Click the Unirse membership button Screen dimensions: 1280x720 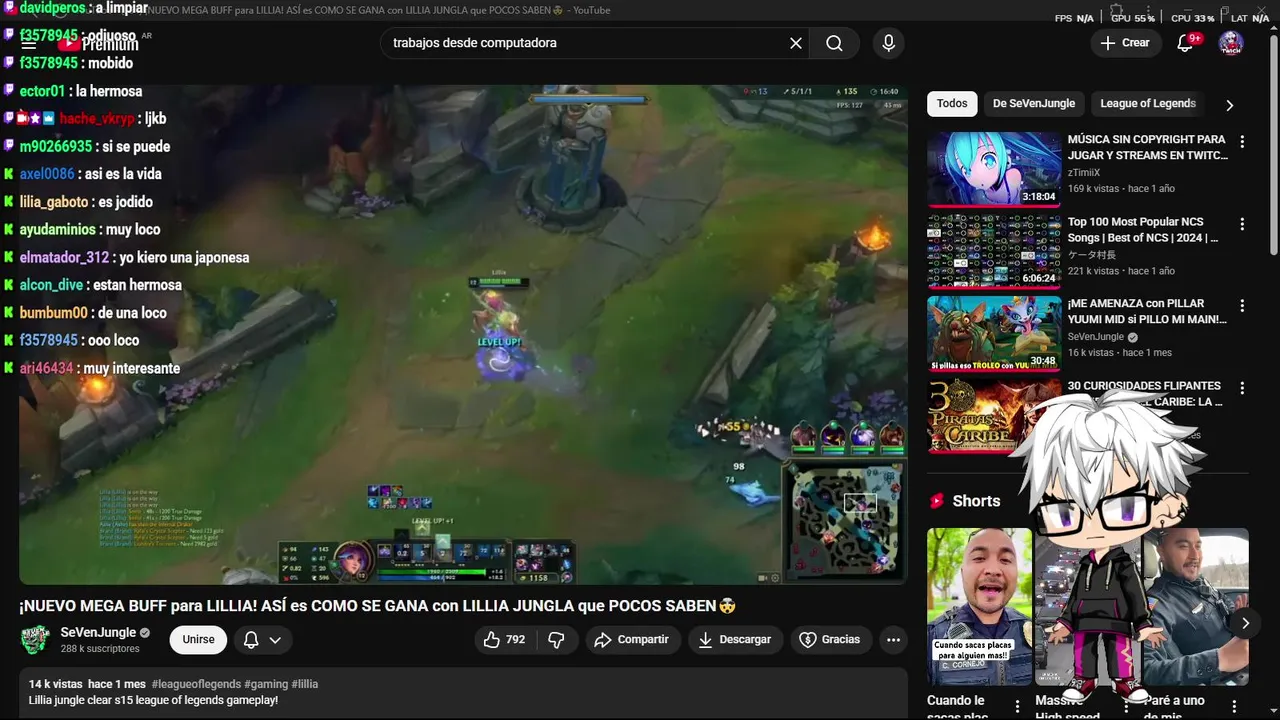tap(198, 640)
